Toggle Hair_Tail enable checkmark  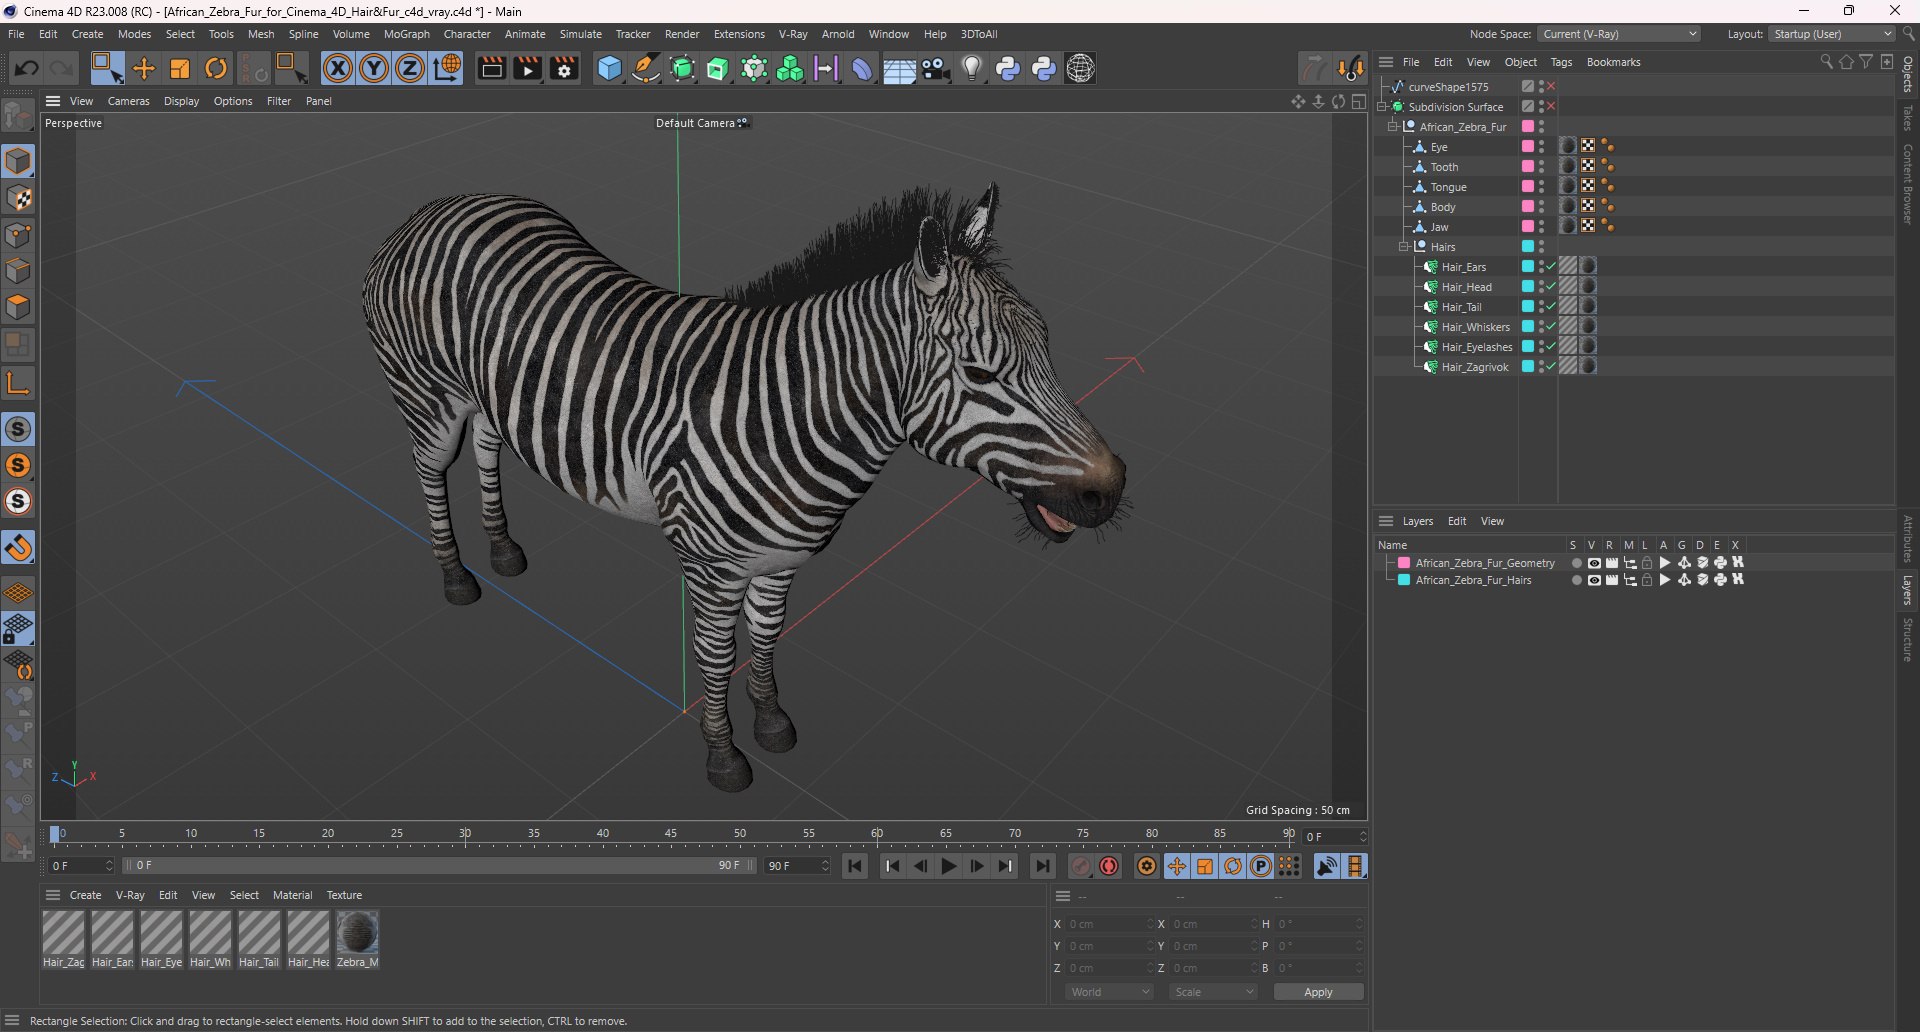click(1551, 306)
